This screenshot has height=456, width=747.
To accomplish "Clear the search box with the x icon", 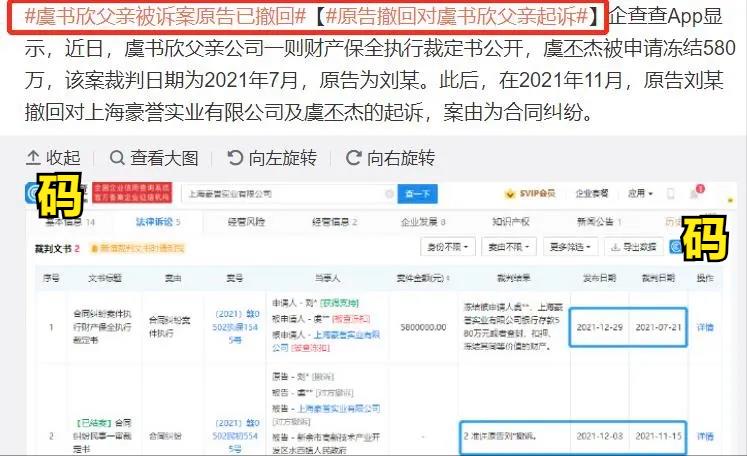I will tap(389, 194).
